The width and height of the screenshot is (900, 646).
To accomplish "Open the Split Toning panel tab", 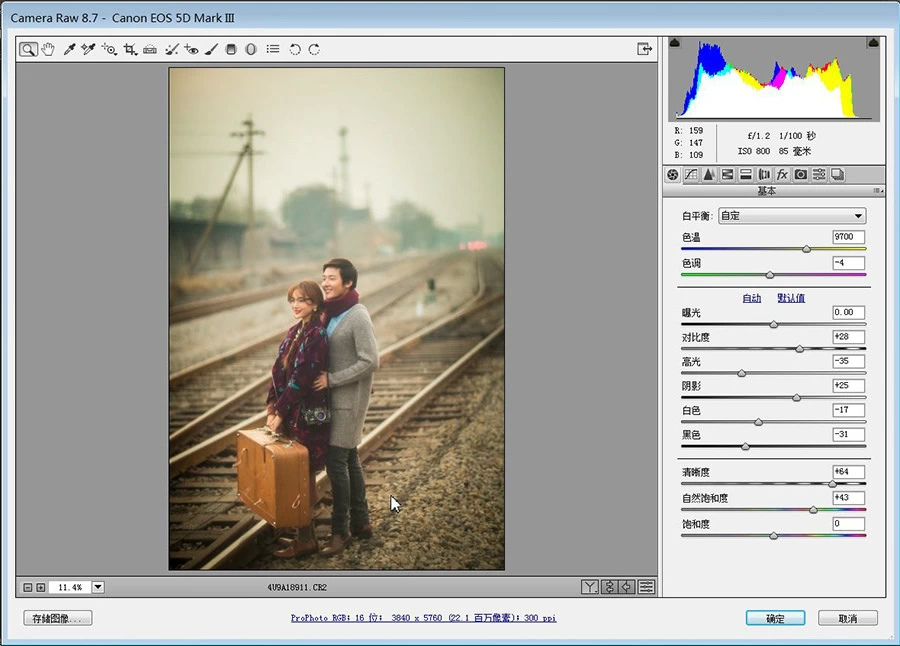I will pos(746,175).
